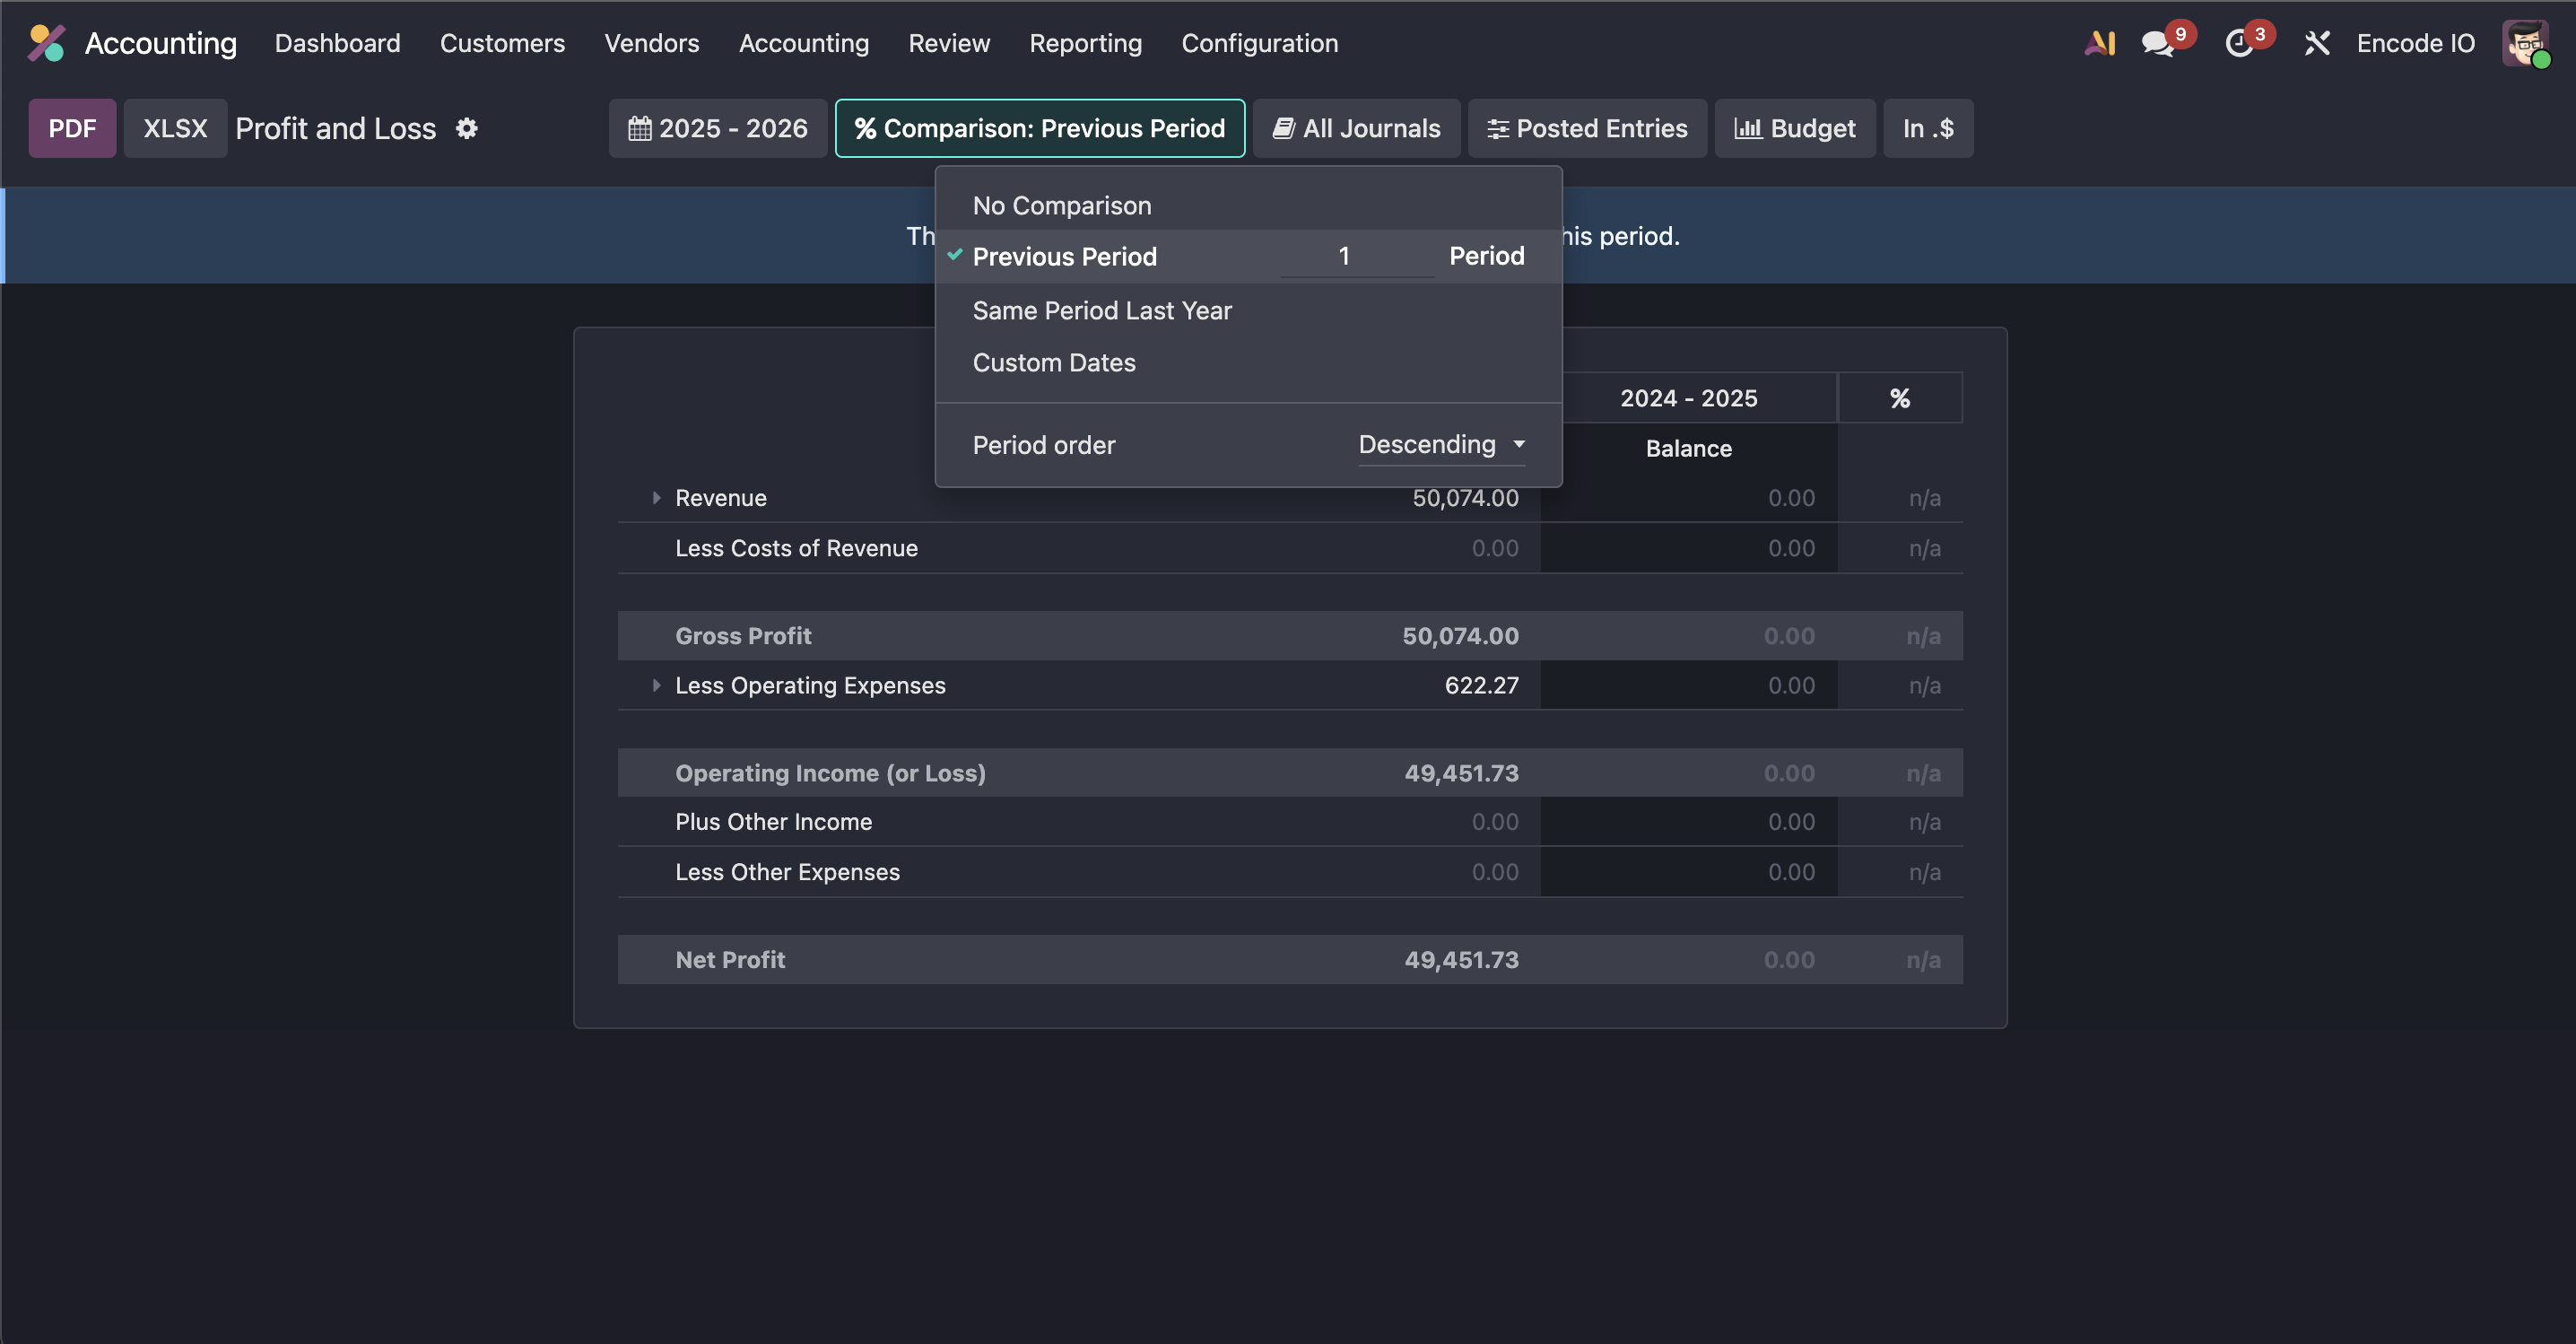
Task: Open the All Journals filter
Action: point(1357,129)
